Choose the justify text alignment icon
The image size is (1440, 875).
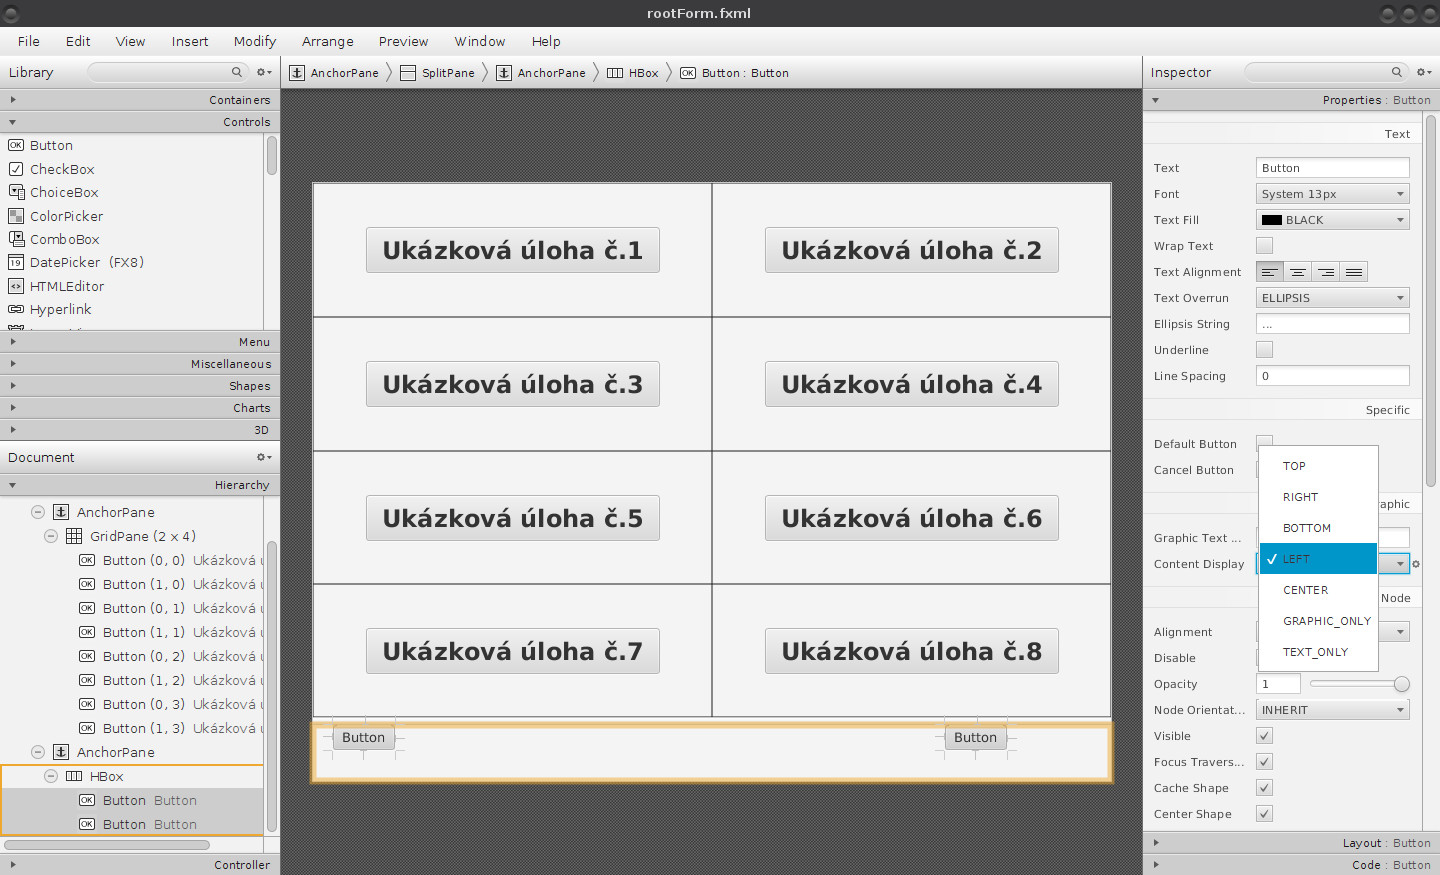[1353, 272]
